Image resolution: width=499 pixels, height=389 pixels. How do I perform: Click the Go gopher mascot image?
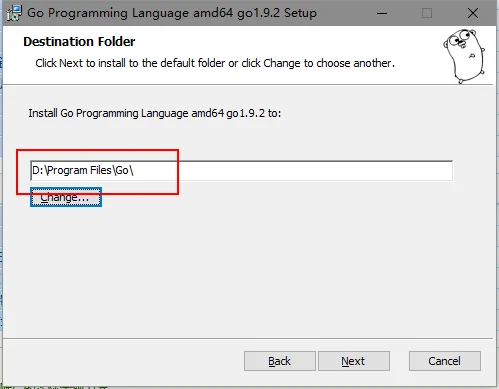pos(464,56)
